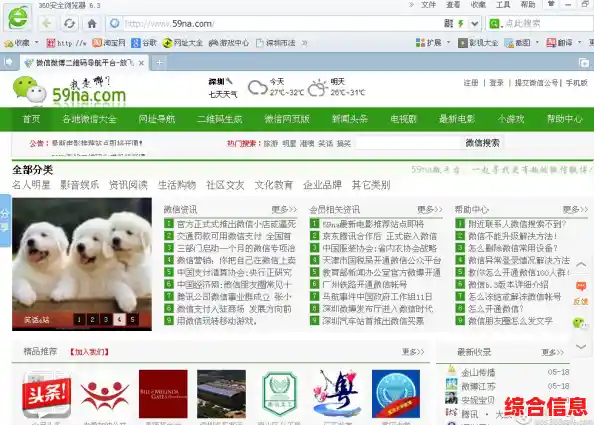Click the floating scroll-up chevron arrow
The image size is (594, 425).
[581, 264]
